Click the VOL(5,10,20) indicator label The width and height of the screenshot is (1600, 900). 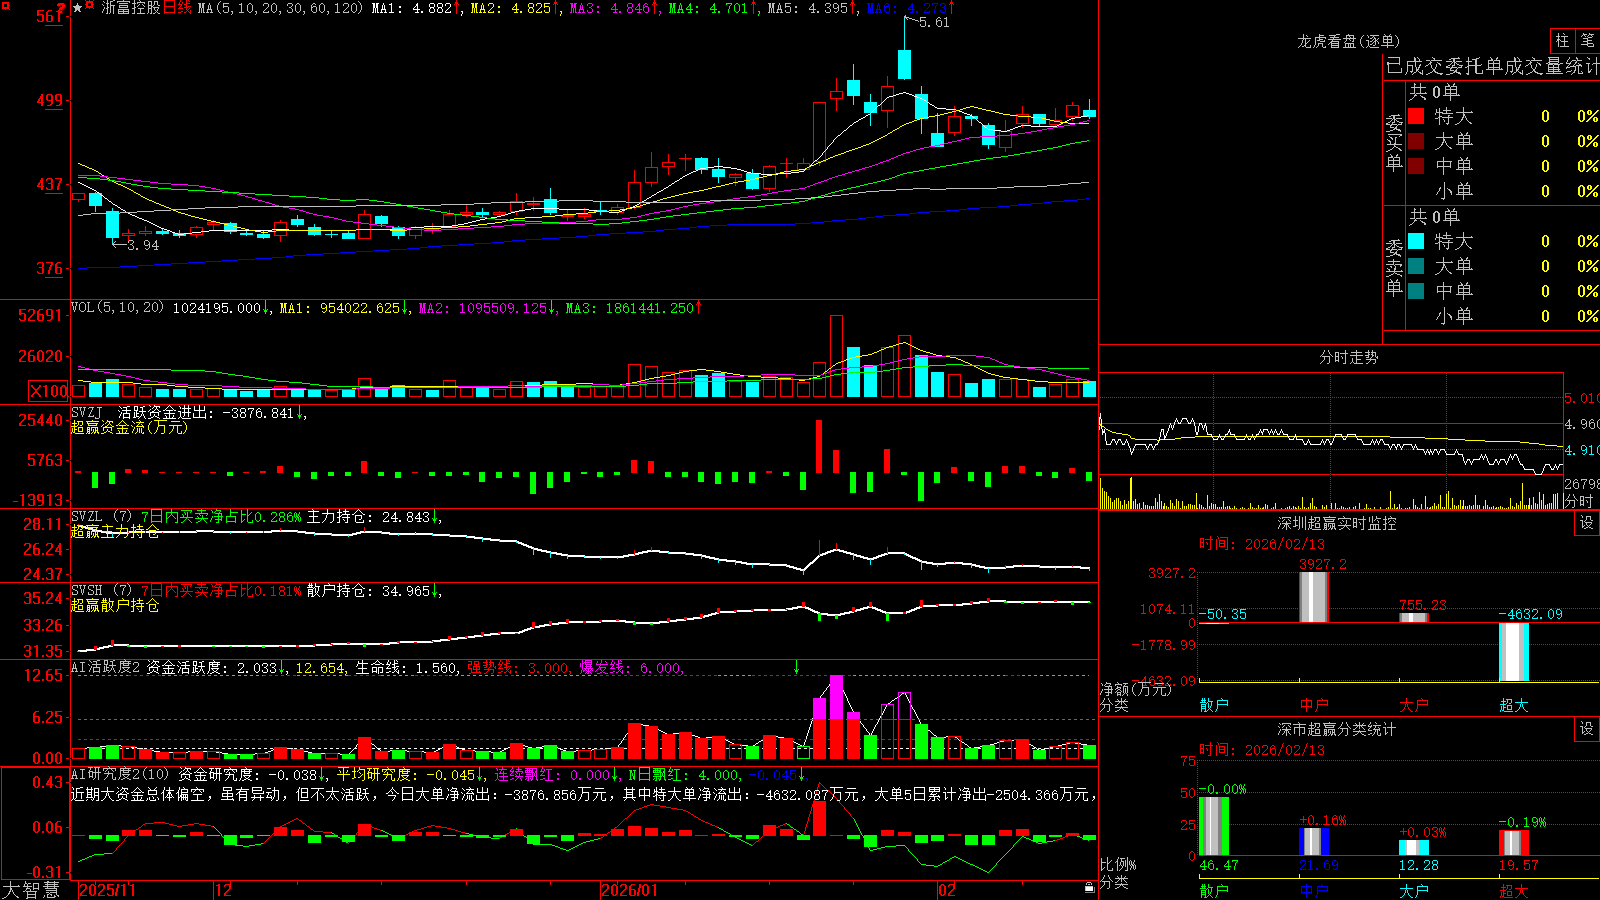point(117,308)
